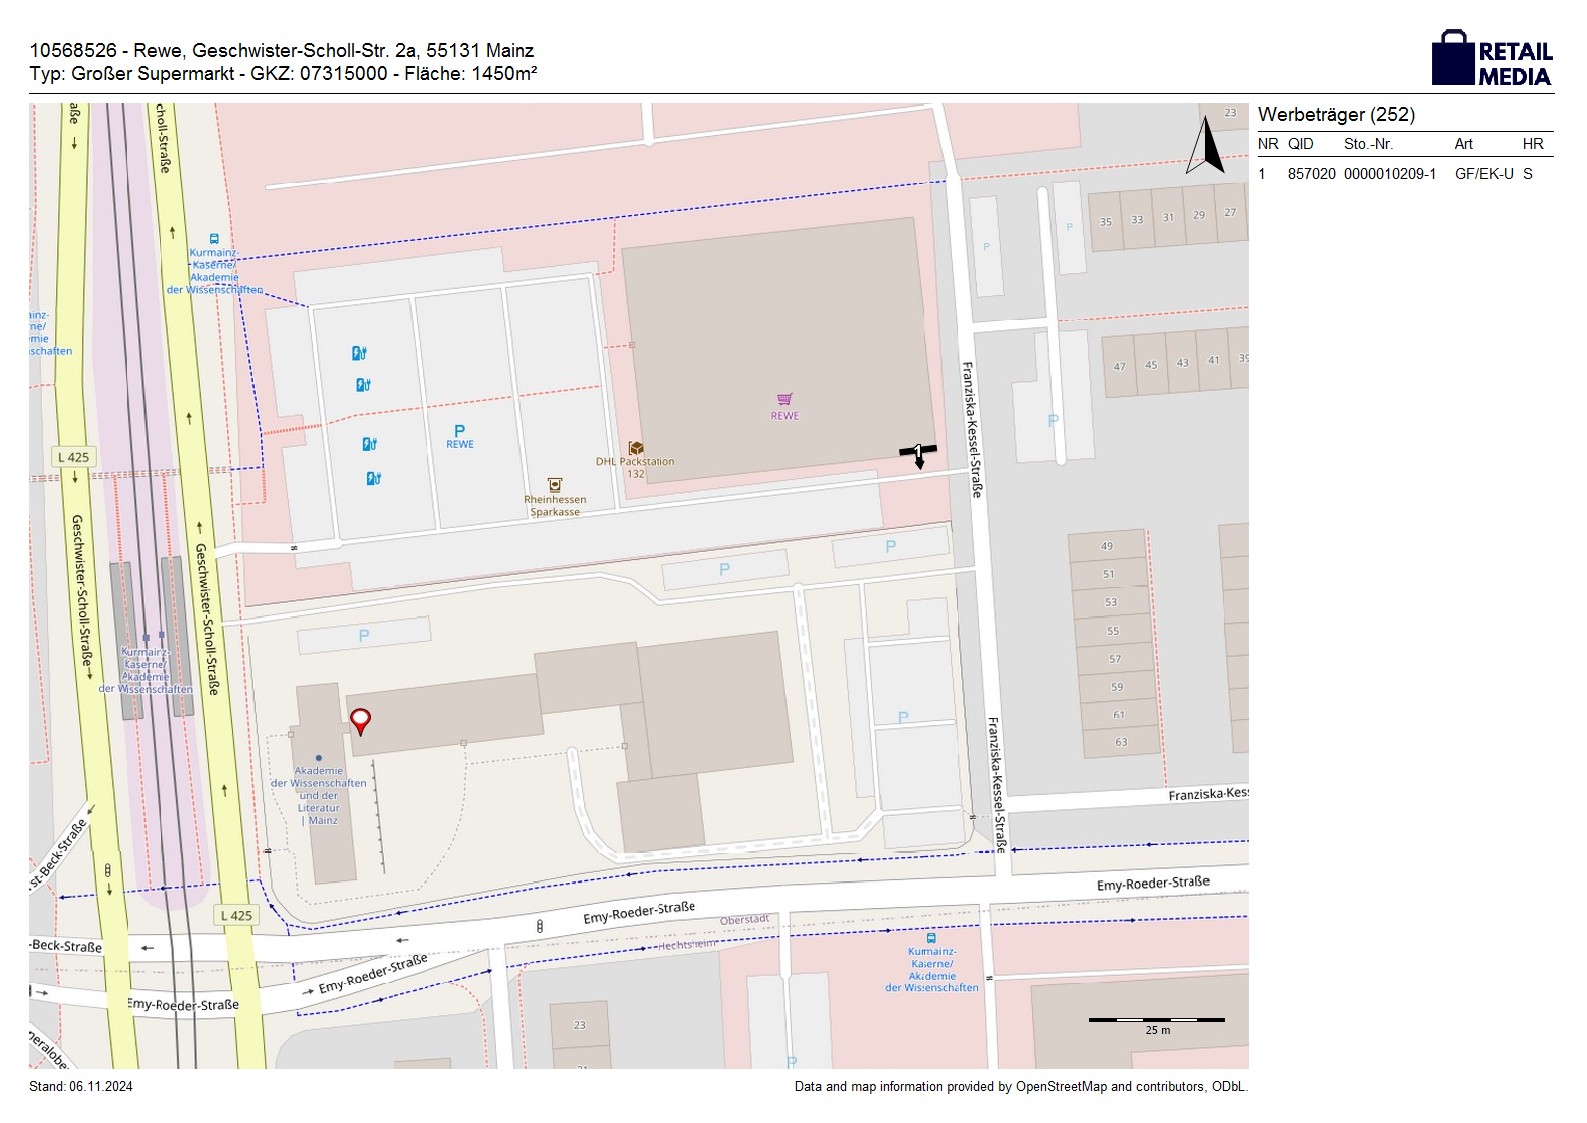The width and height of the screenshot is (1587, 1123).
Task: Click the north arrow compass symbol
Action: 1206,146
